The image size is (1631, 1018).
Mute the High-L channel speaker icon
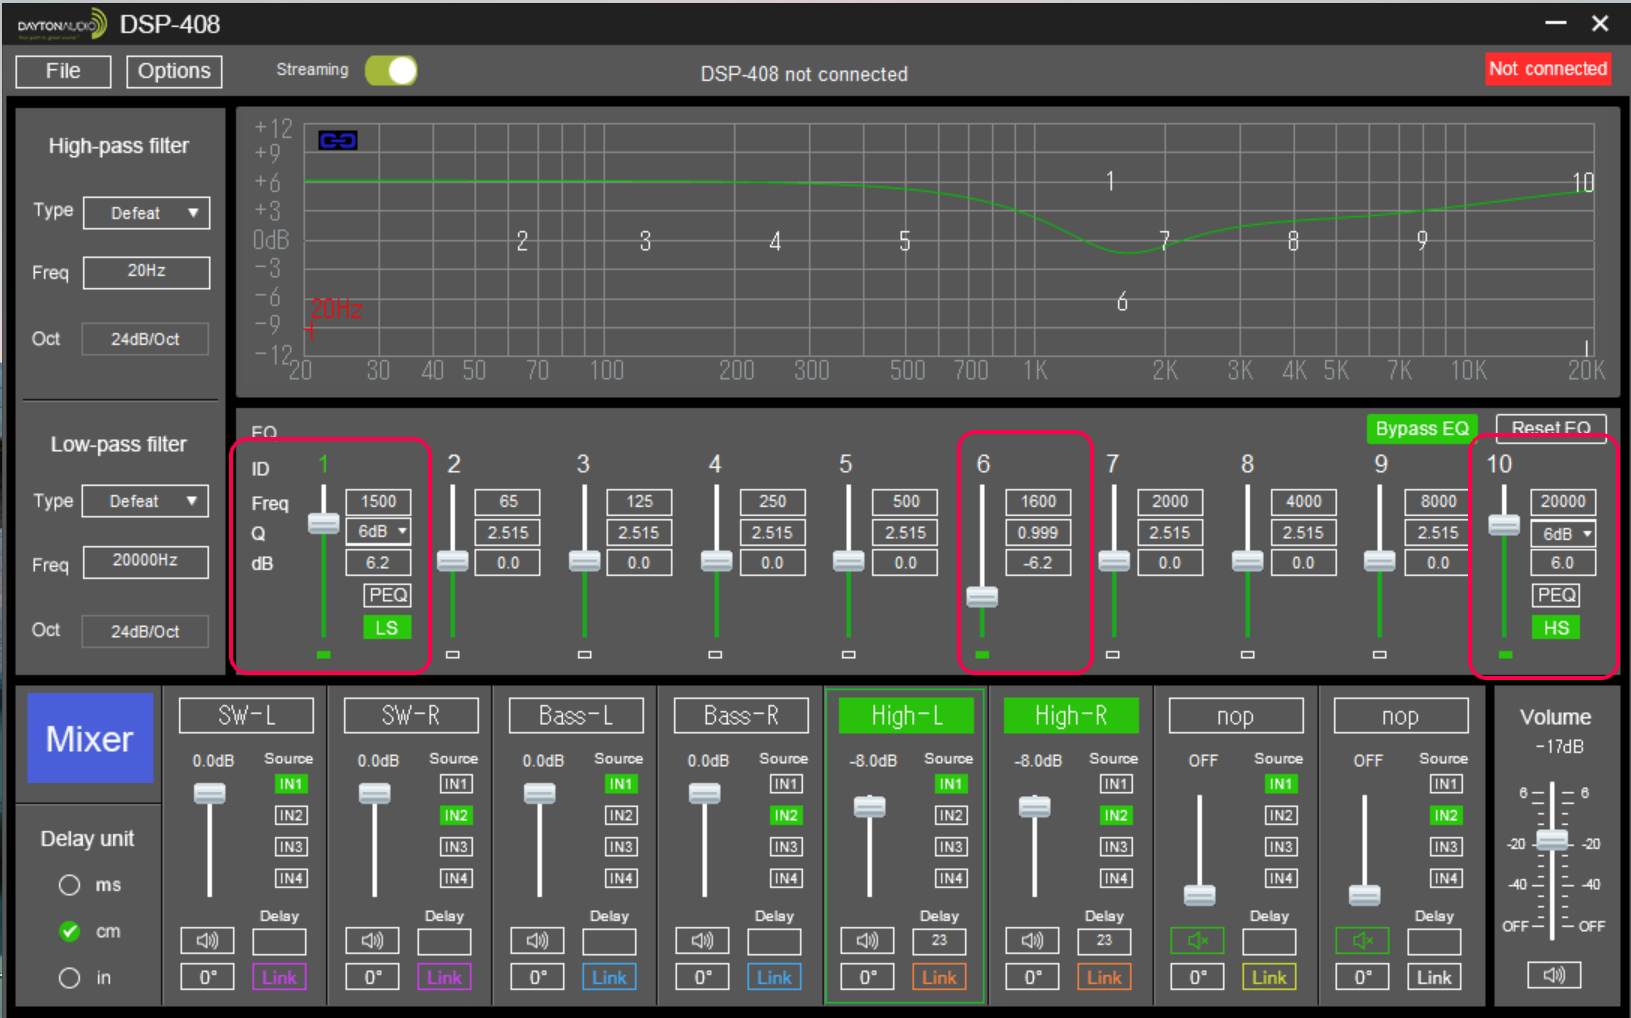(867, 941)
